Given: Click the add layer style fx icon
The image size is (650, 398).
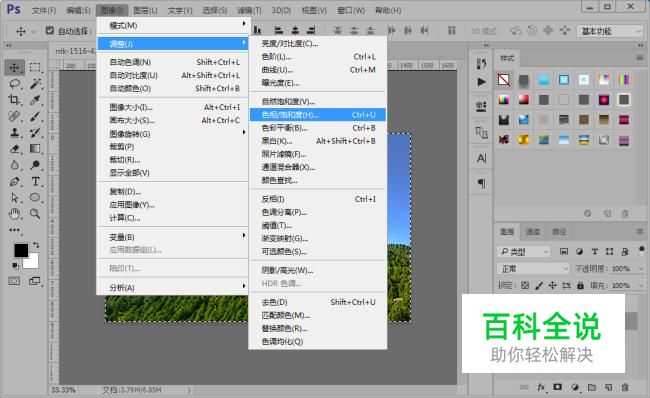Looking at the screenshot, I should [x=541, y=387].
